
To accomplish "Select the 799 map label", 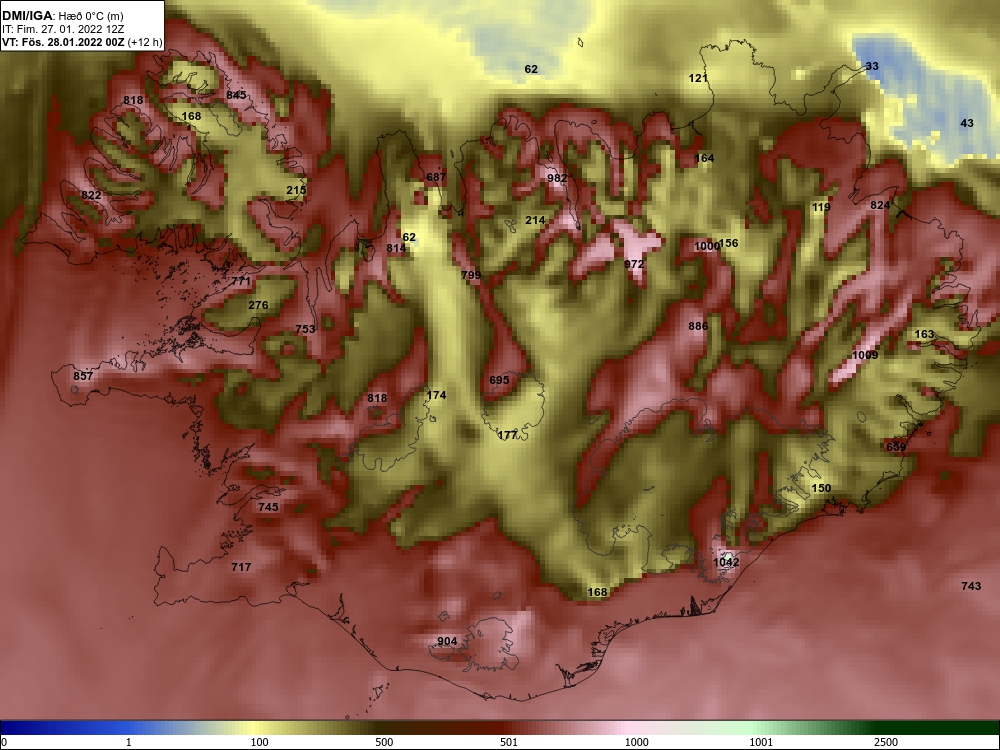I will pyautogui.click(x=471, y=276).
